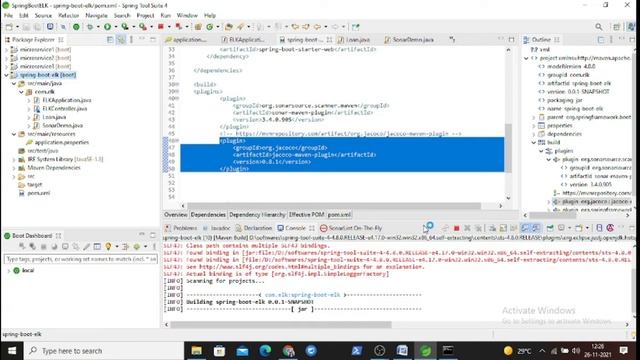Collapse the src/main/java folder
The height and width of the screenshot is (360, 640).
pyautogui.click(x=14, y=83)
